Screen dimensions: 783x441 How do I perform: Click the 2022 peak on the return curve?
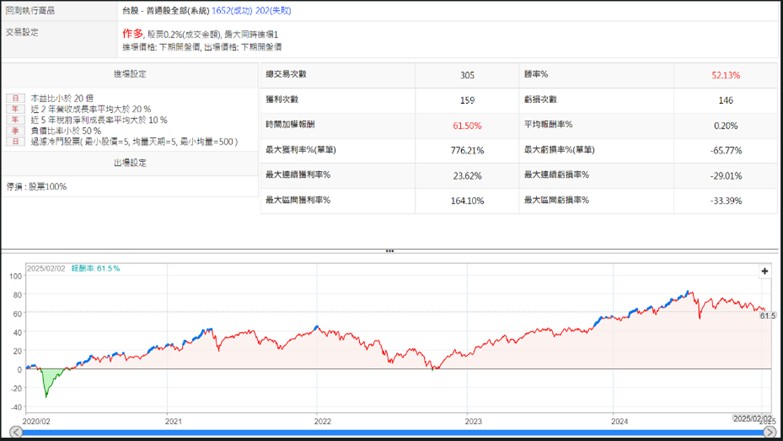pos(316,327)
